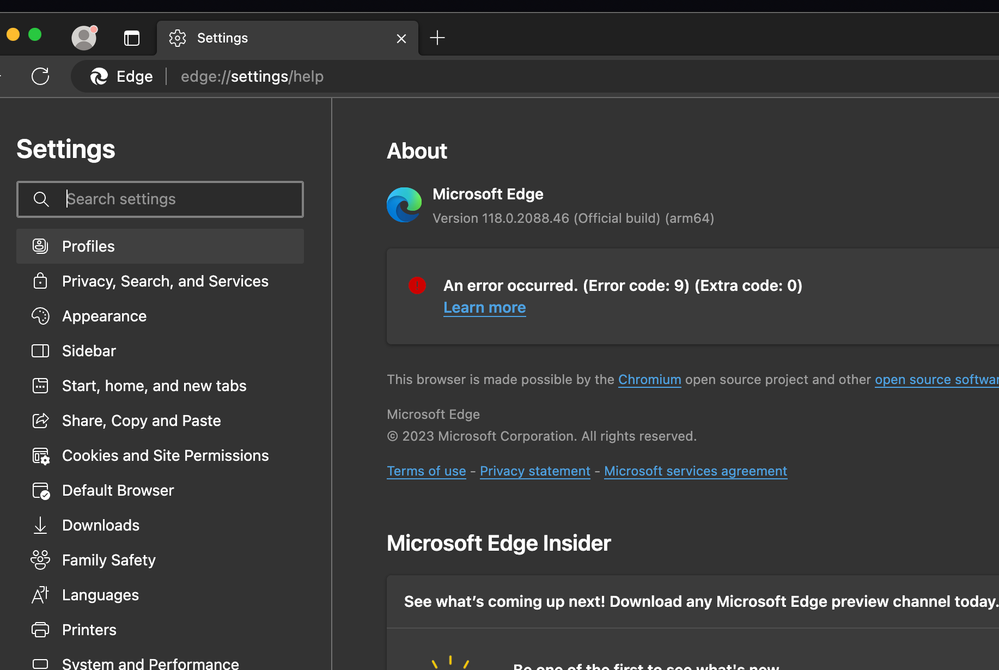Click the Microsoft Edge logo in About
The width and height of the screenshot is (999, 670).
pyautogui.click(x=404, y=205)
